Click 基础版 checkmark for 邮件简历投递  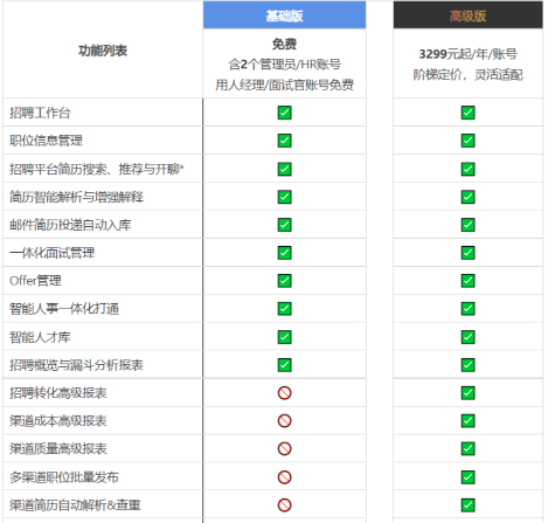(284, 225)
